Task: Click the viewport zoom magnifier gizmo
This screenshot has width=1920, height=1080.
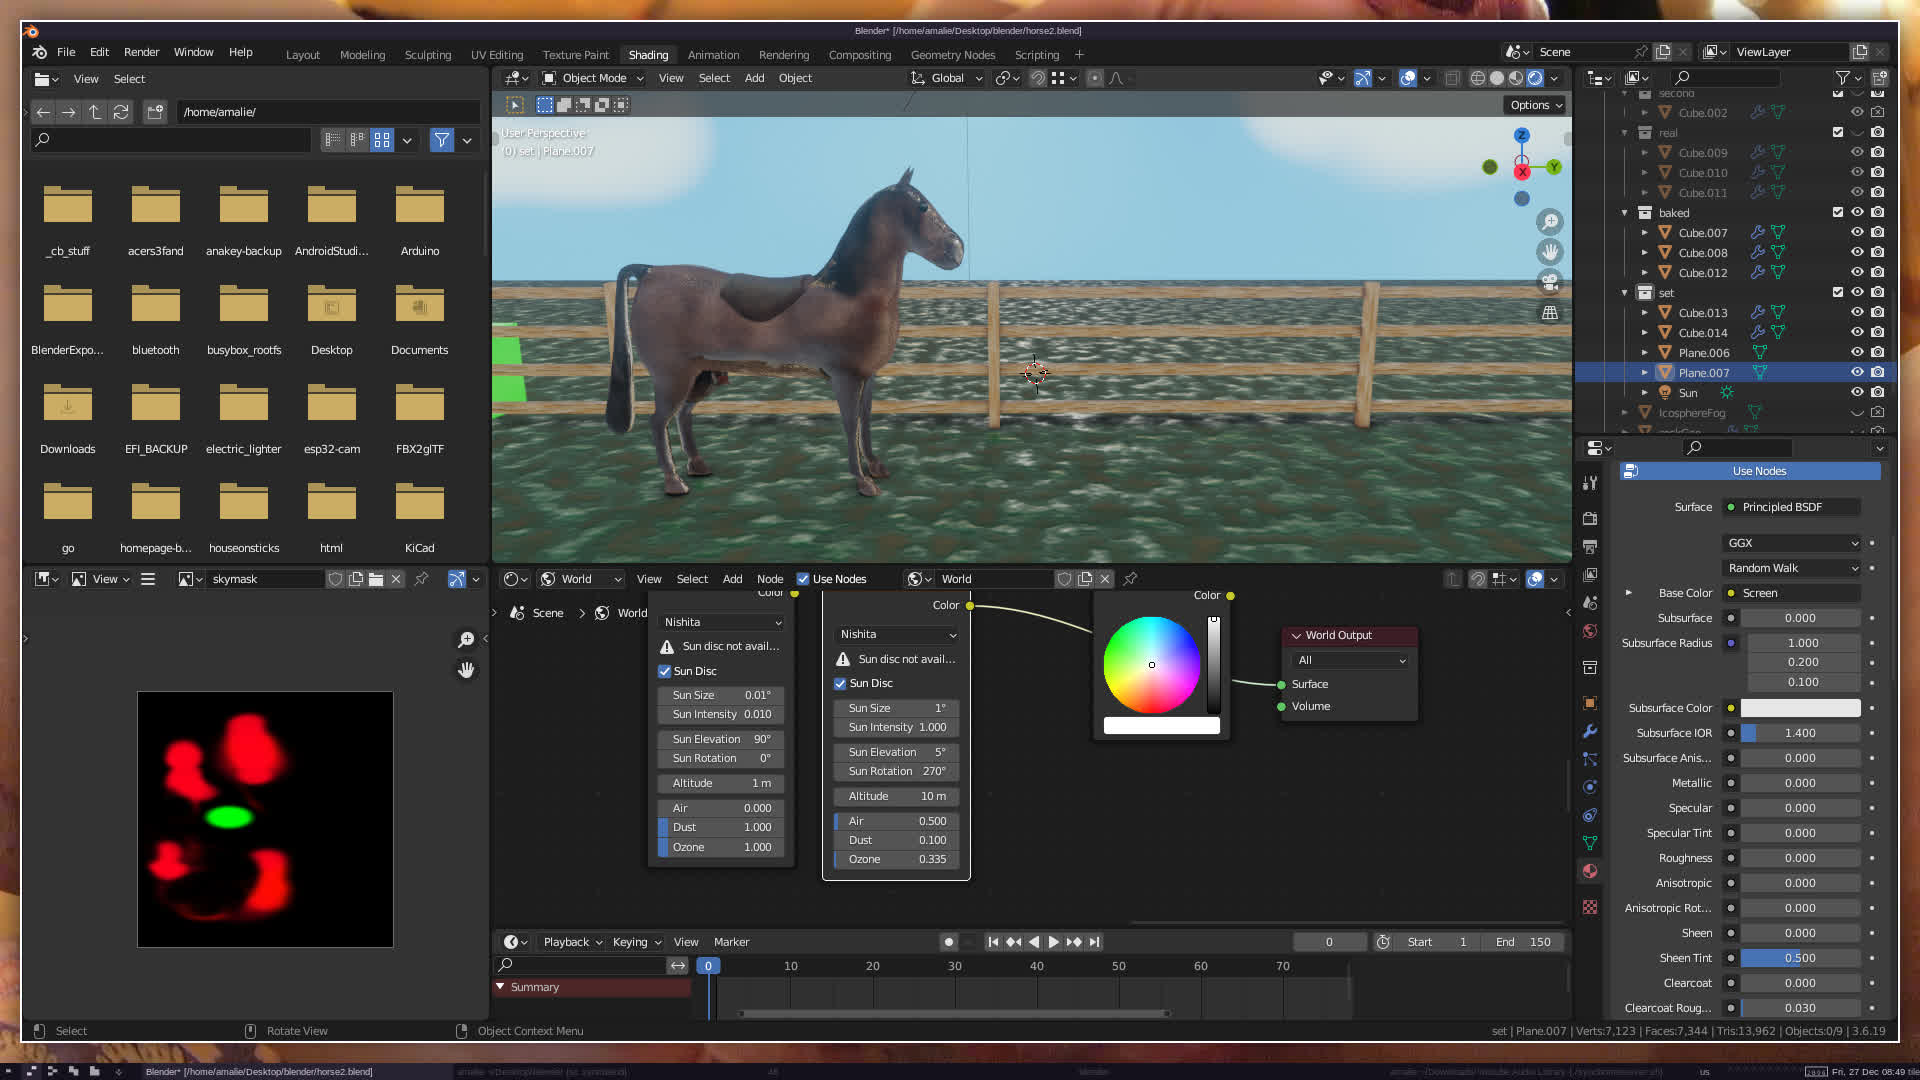Action: point(1550,222)
